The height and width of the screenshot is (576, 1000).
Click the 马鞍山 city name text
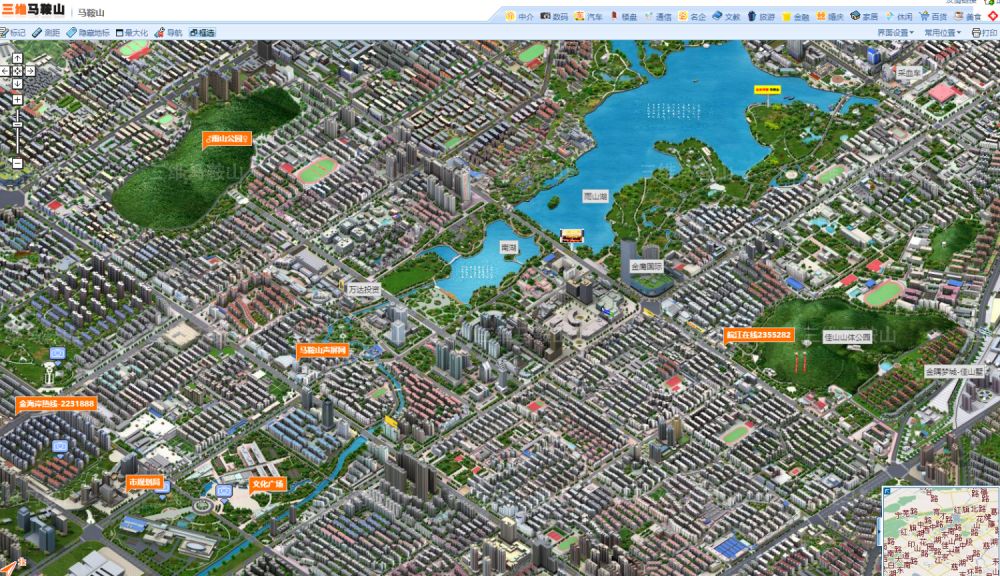click(91, 12)
